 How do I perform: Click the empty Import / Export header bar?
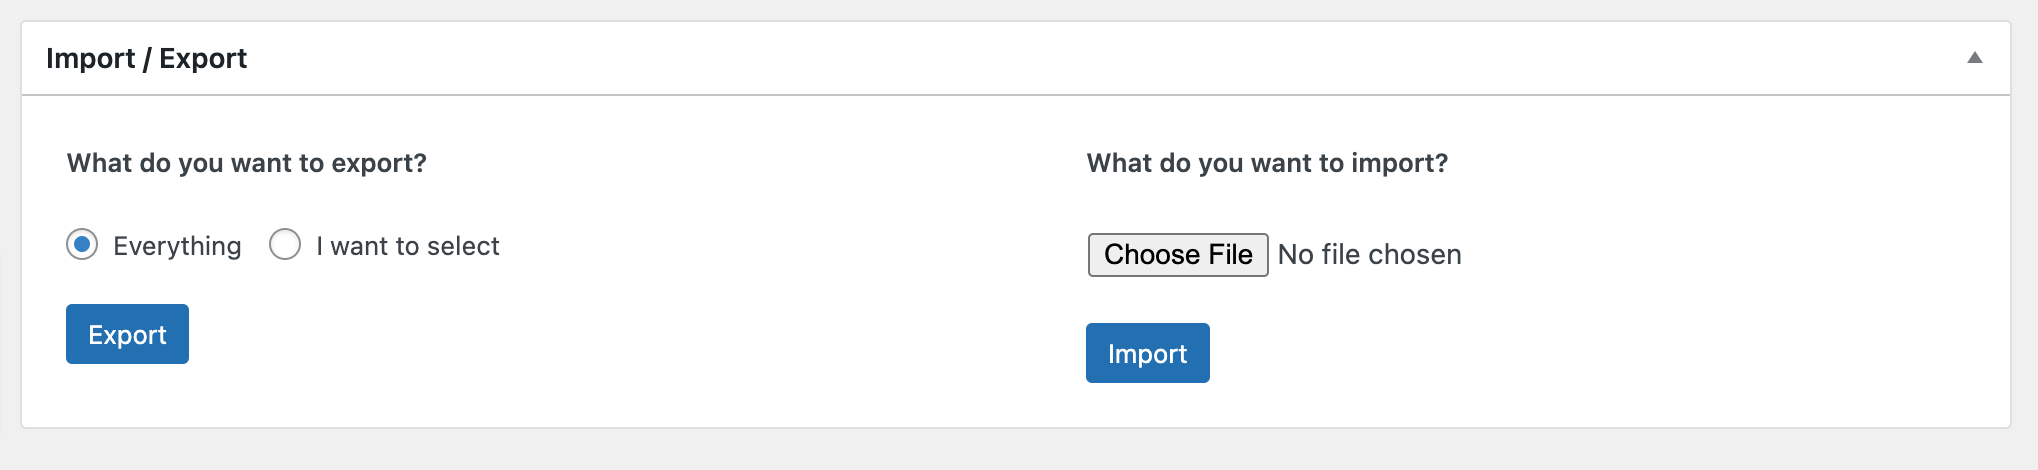[1100, 58]
